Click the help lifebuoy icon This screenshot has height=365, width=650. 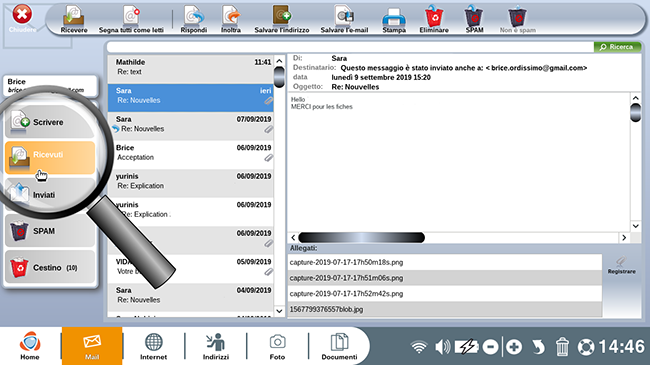click(x=586, y=347)
